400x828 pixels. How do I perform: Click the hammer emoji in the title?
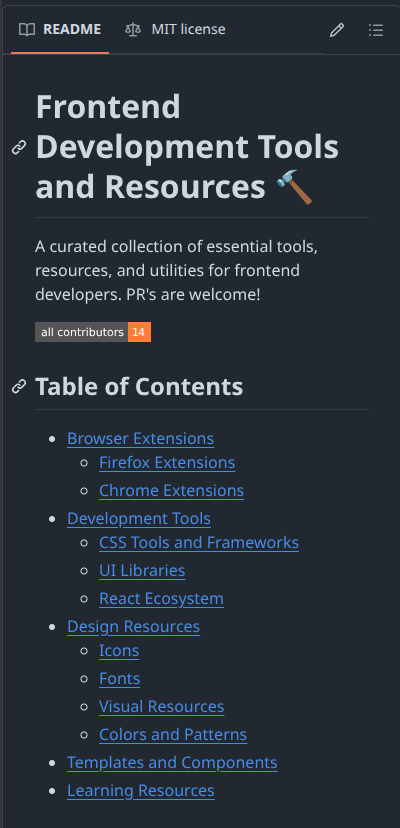pos(294,187)
